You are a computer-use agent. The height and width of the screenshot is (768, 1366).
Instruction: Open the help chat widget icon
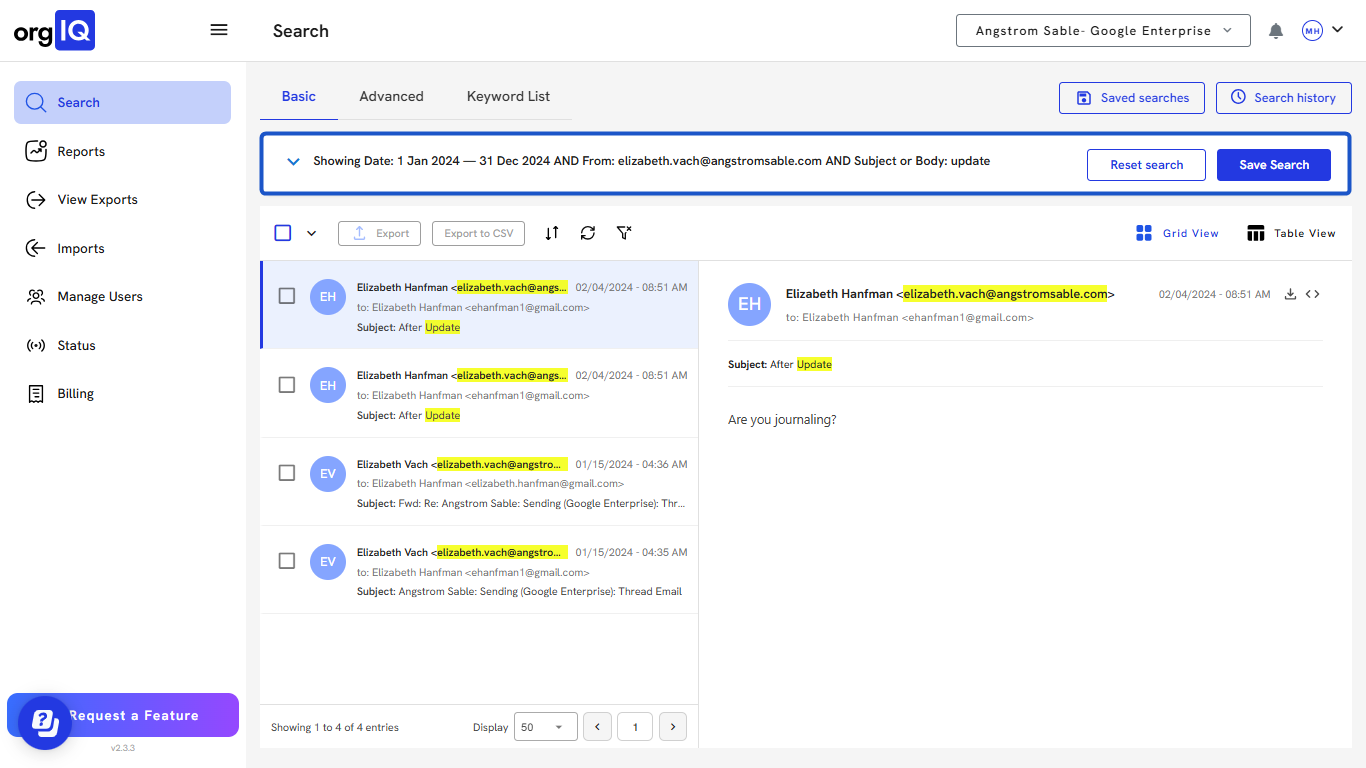coord(44,721)
